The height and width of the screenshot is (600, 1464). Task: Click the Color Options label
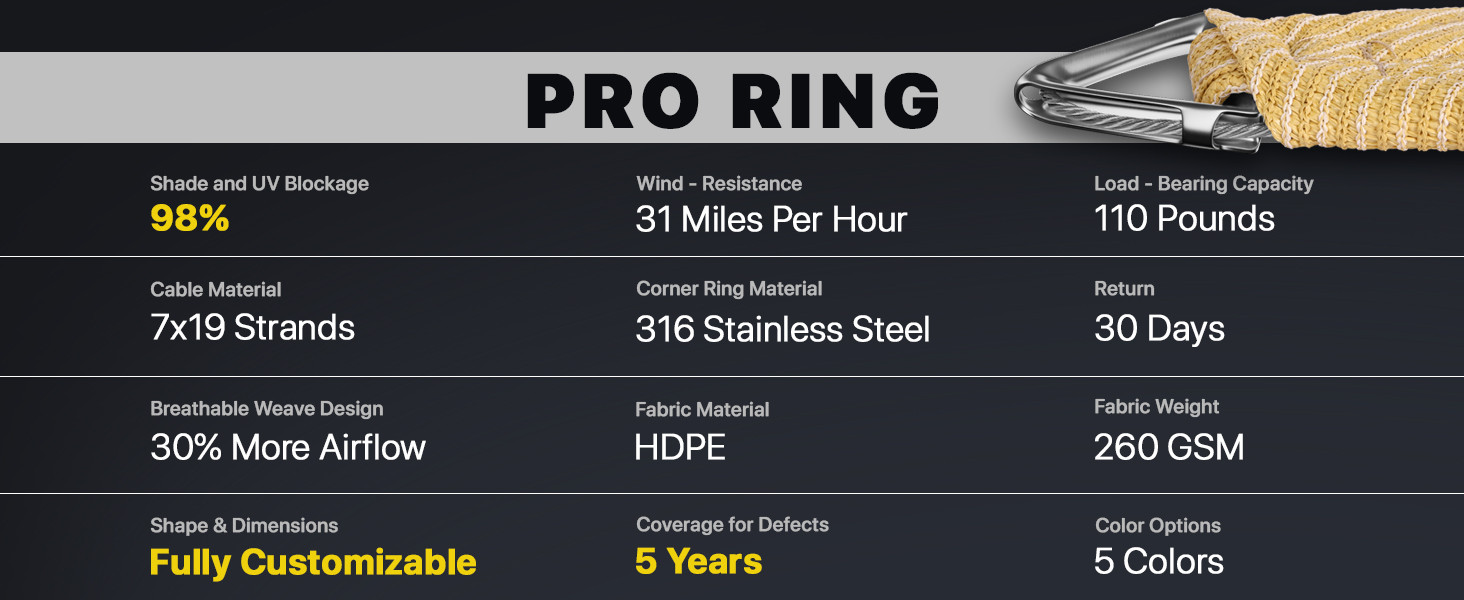coord(1157,526)
